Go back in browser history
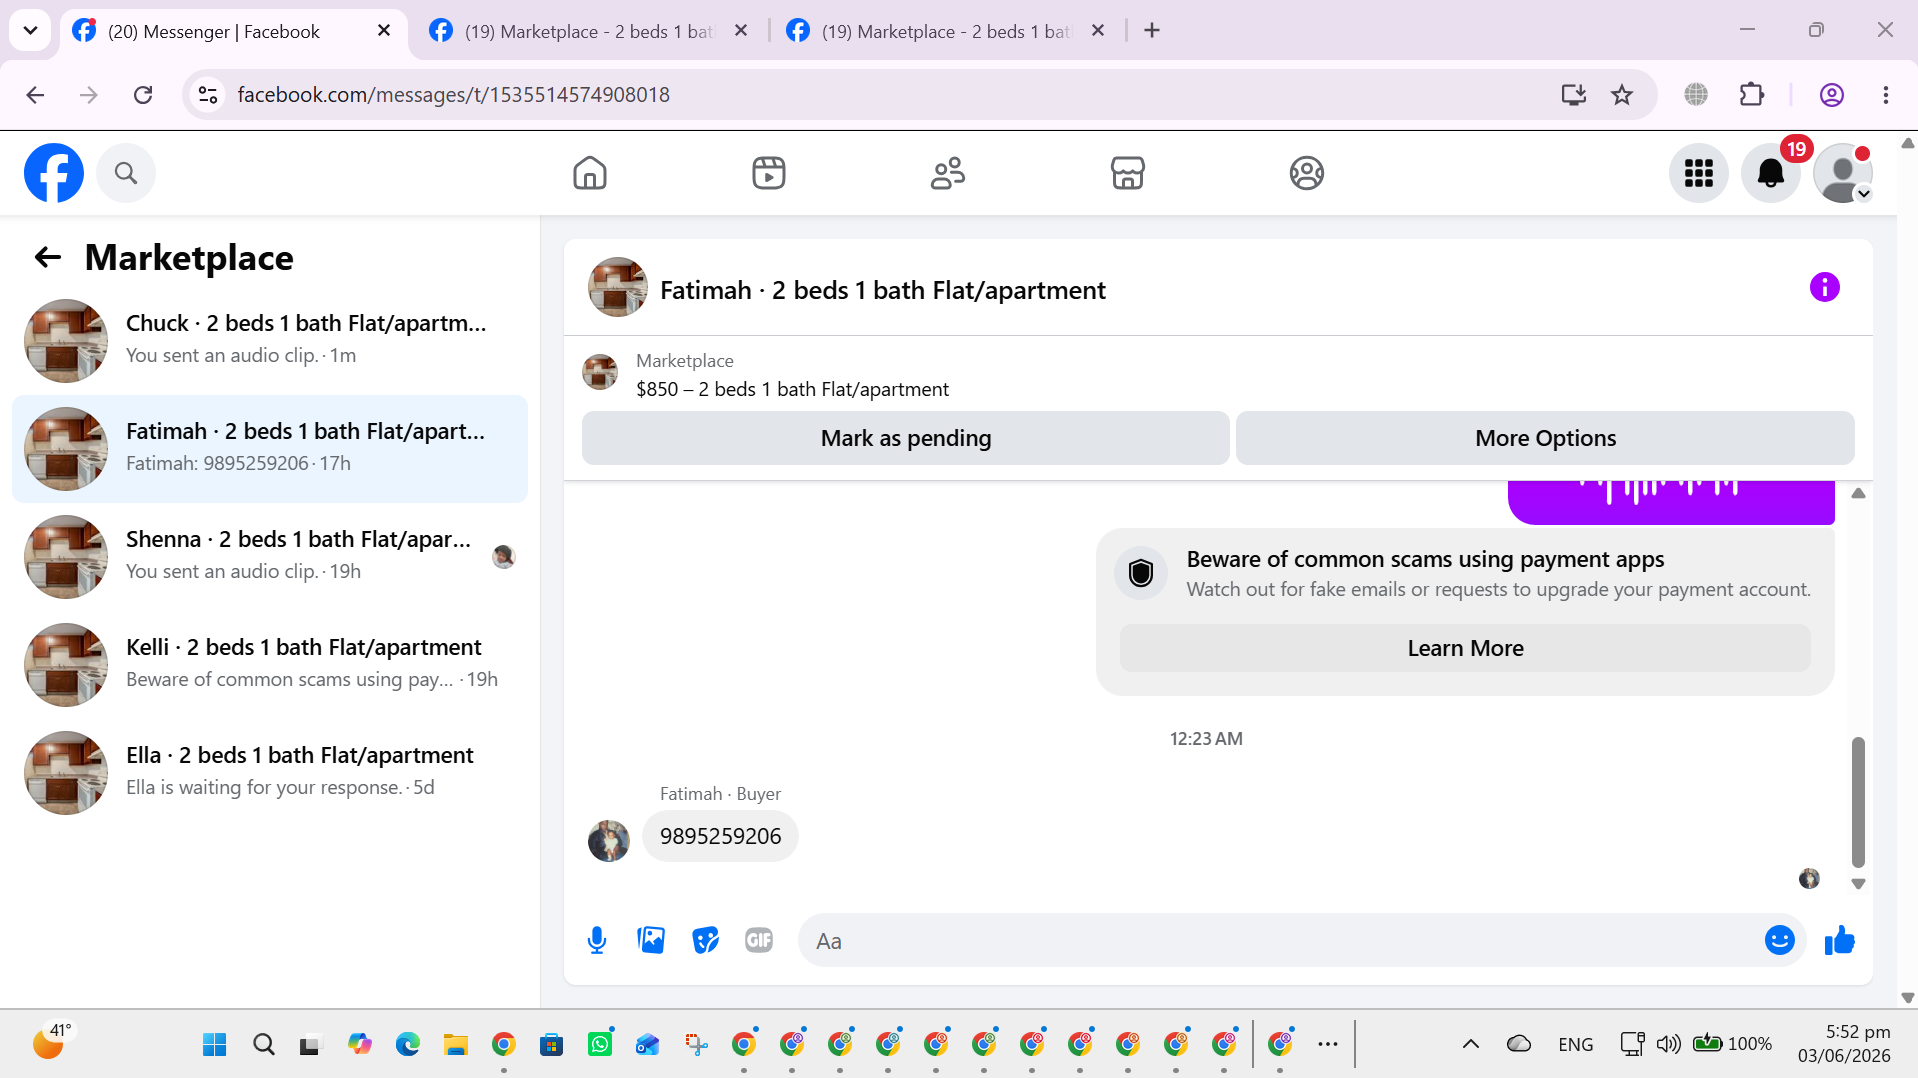1918x1078 pixels. click(x=35, y=95)
